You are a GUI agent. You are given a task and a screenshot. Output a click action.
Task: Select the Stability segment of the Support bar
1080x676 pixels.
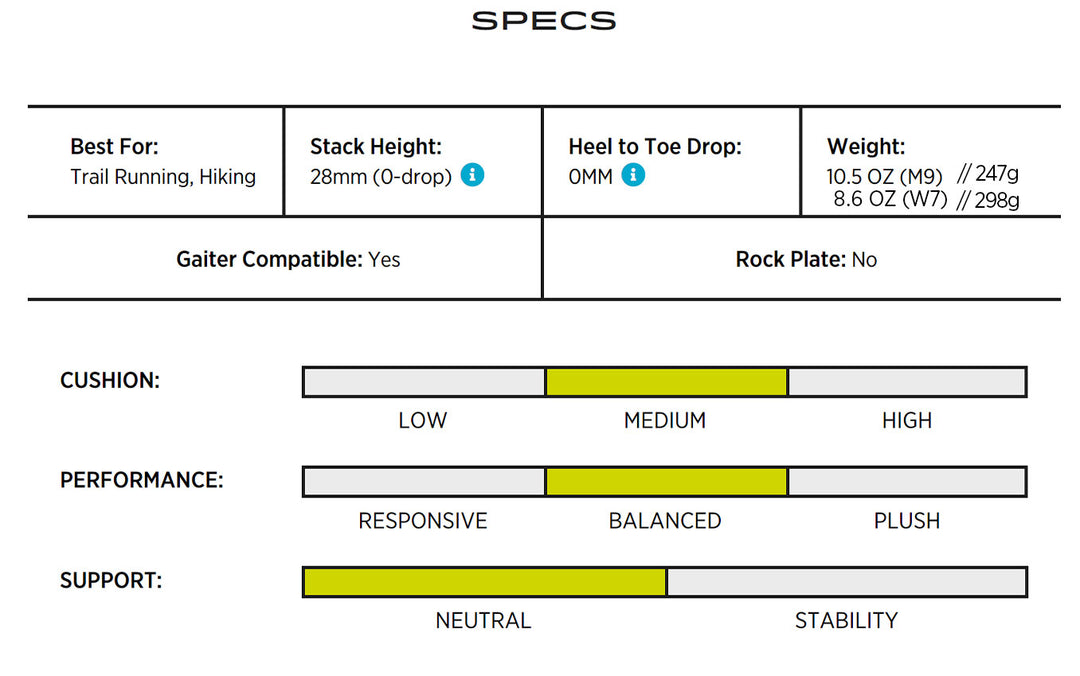(x=846, y=582)
